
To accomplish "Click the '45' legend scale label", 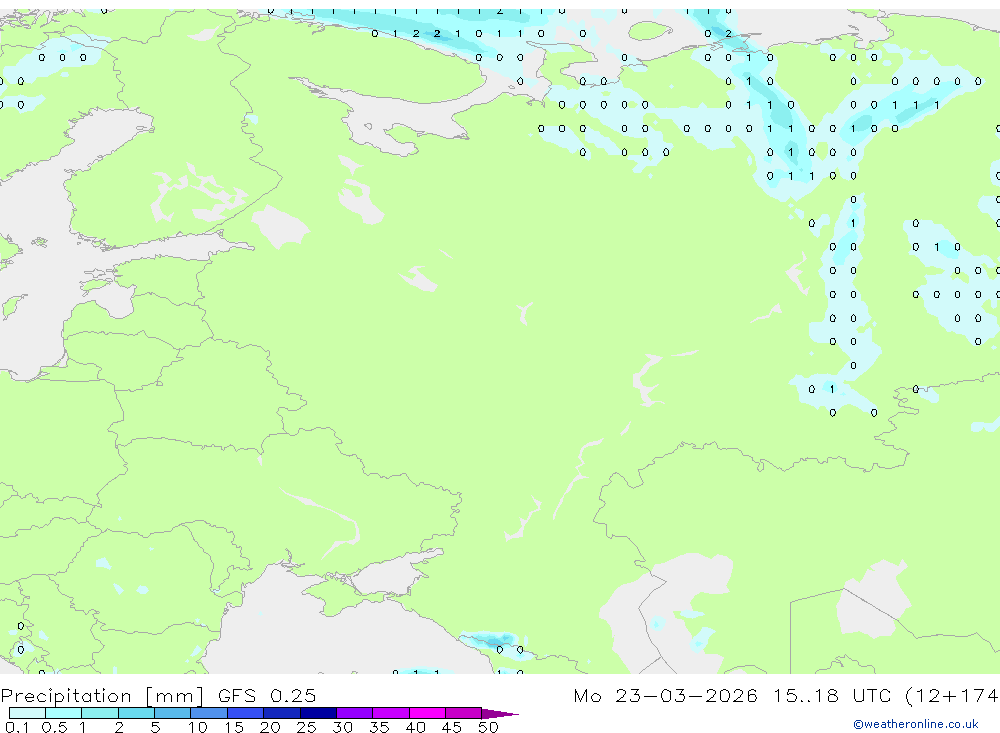I will pos(452,727).
